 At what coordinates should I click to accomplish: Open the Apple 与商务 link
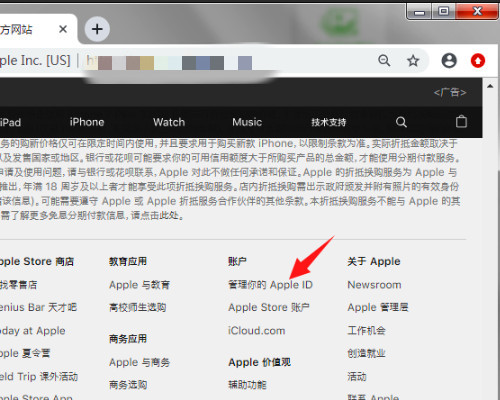(139, 362)
